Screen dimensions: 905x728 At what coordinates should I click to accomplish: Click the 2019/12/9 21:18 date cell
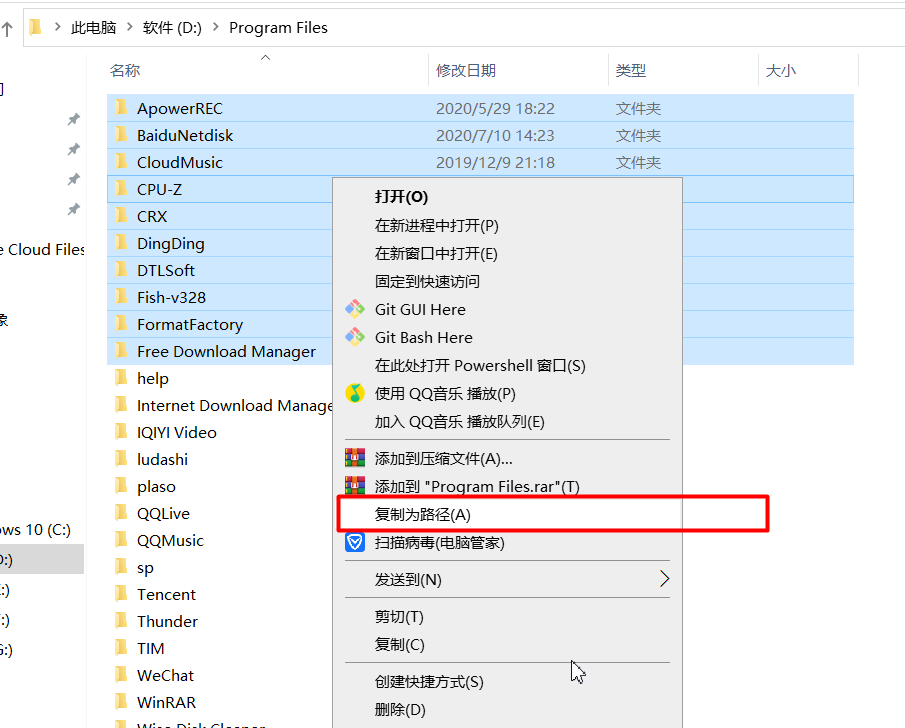(495, 162)
